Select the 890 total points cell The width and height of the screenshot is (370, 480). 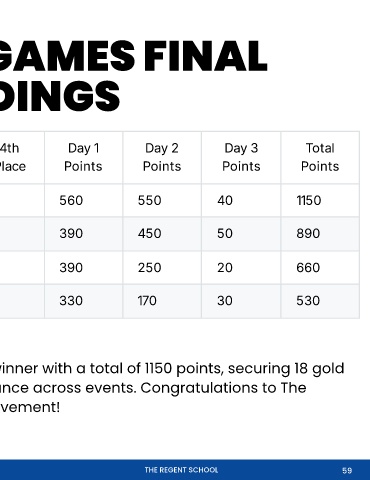click(320, 234)
